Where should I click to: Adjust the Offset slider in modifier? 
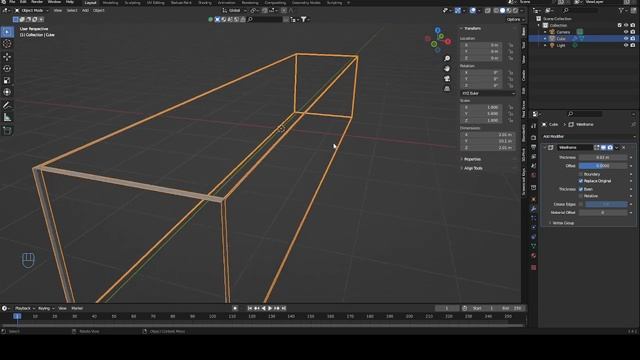[x=603, y=166]
